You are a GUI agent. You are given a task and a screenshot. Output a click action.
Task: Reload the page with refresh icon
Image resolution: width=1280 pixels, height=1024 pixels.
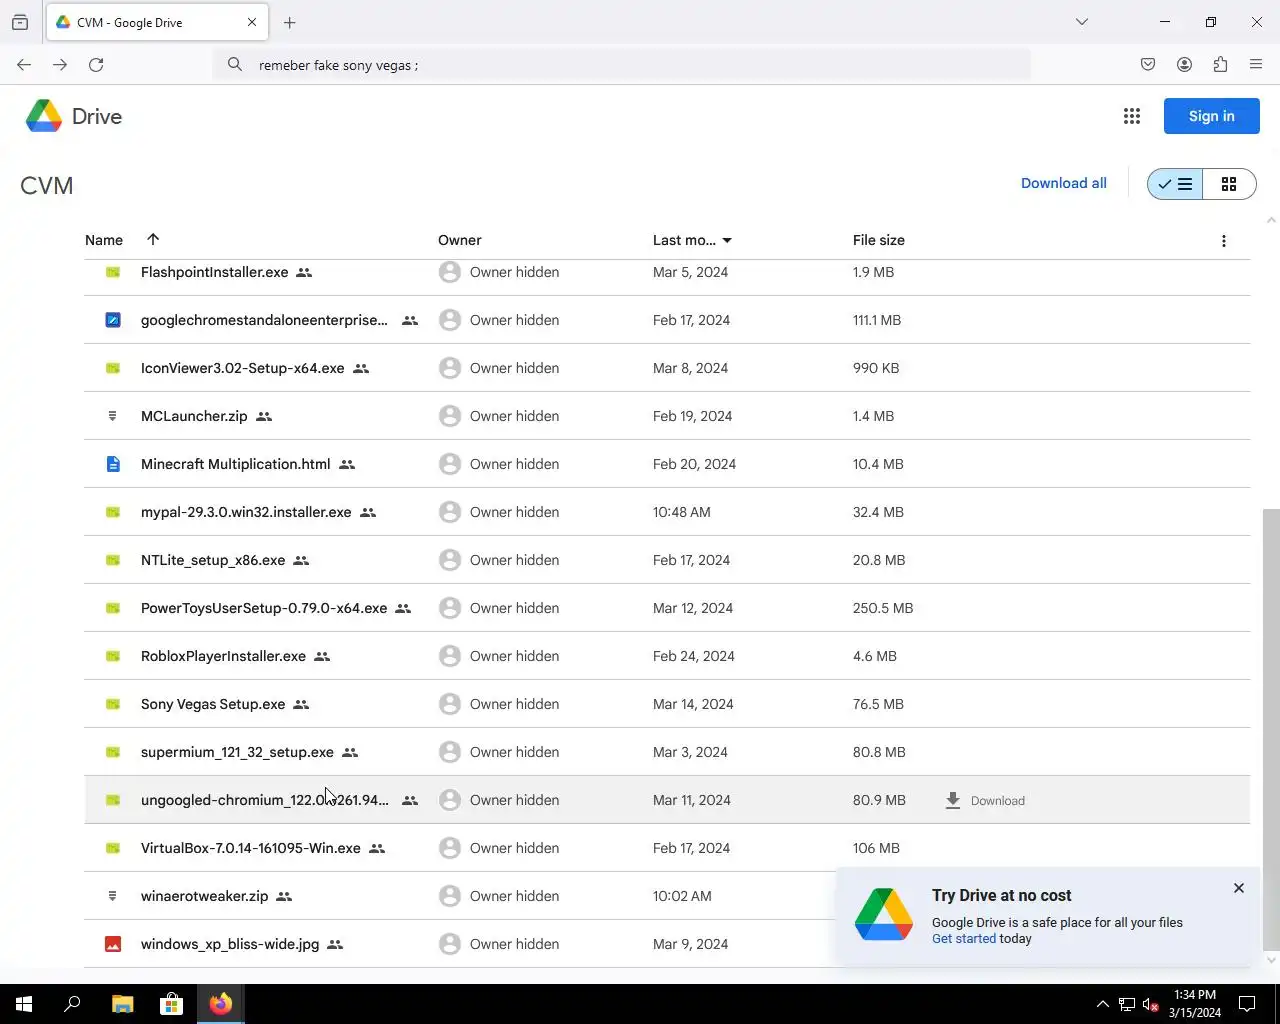[x=96, y=65]
